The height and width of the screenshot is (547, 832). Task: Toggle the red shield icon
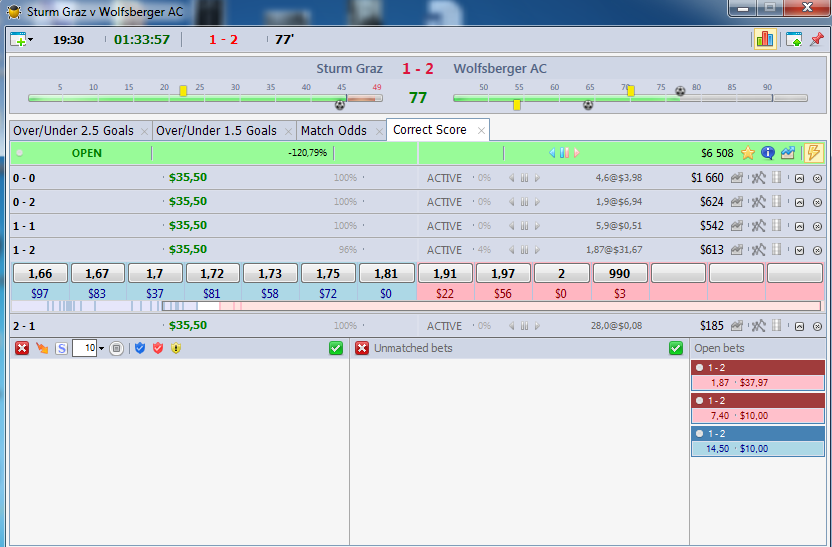[158, 348]
